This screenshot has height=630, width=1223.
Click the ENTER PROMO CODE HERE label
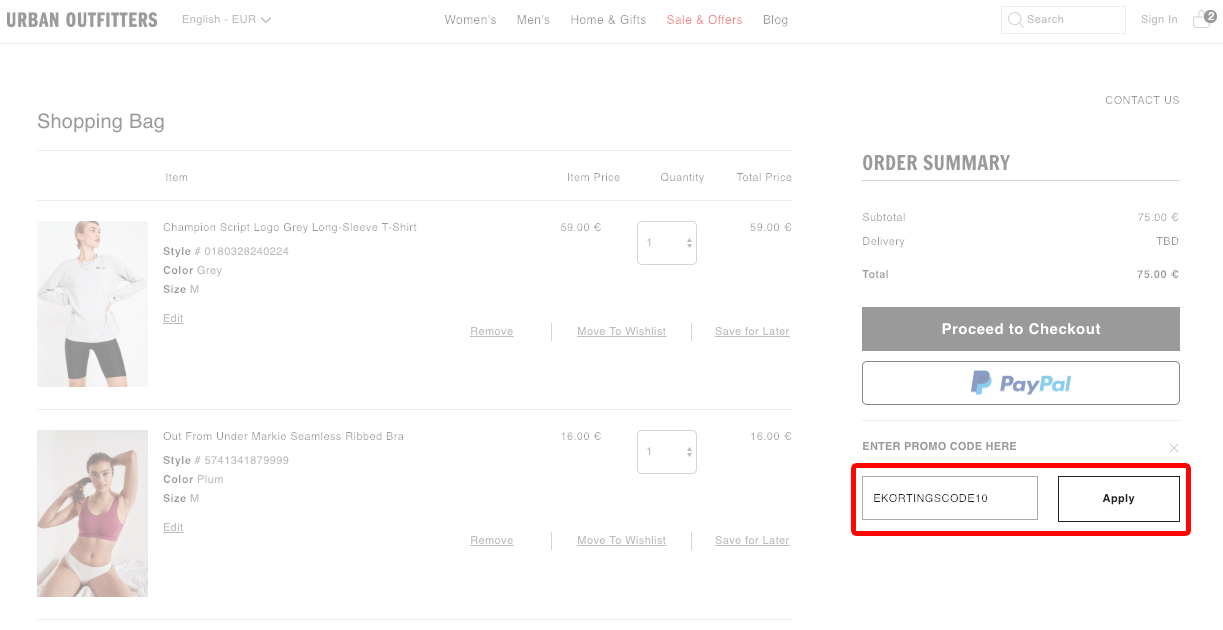pyautogui.click(x=939, y=446)
